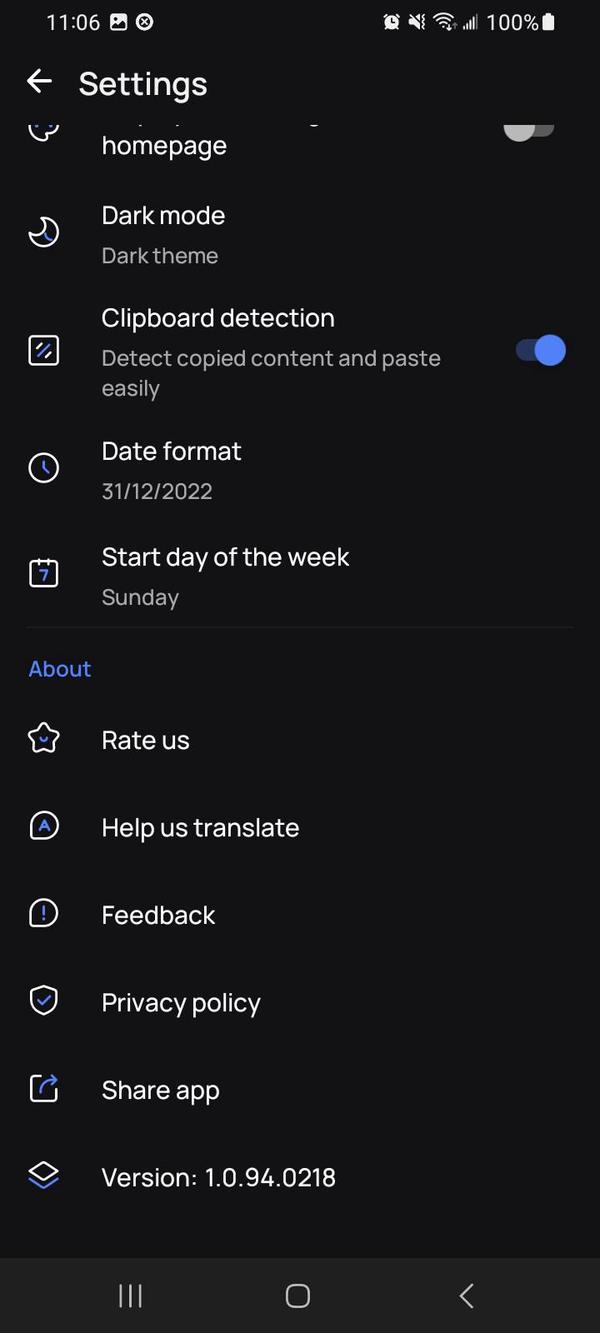Click the calendar icon showing number 7
600x1333 pixels.
point(43,573)
